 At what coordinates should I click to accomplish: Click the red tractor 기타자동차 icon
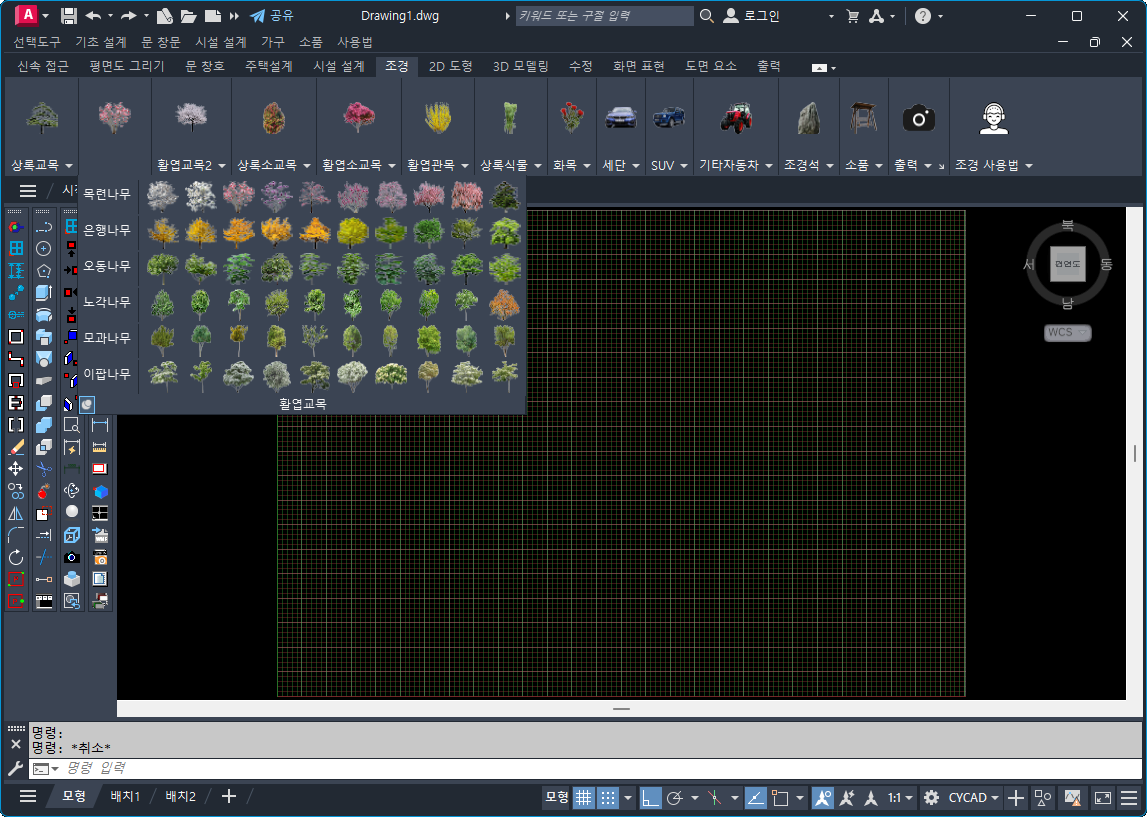point(735,118)
